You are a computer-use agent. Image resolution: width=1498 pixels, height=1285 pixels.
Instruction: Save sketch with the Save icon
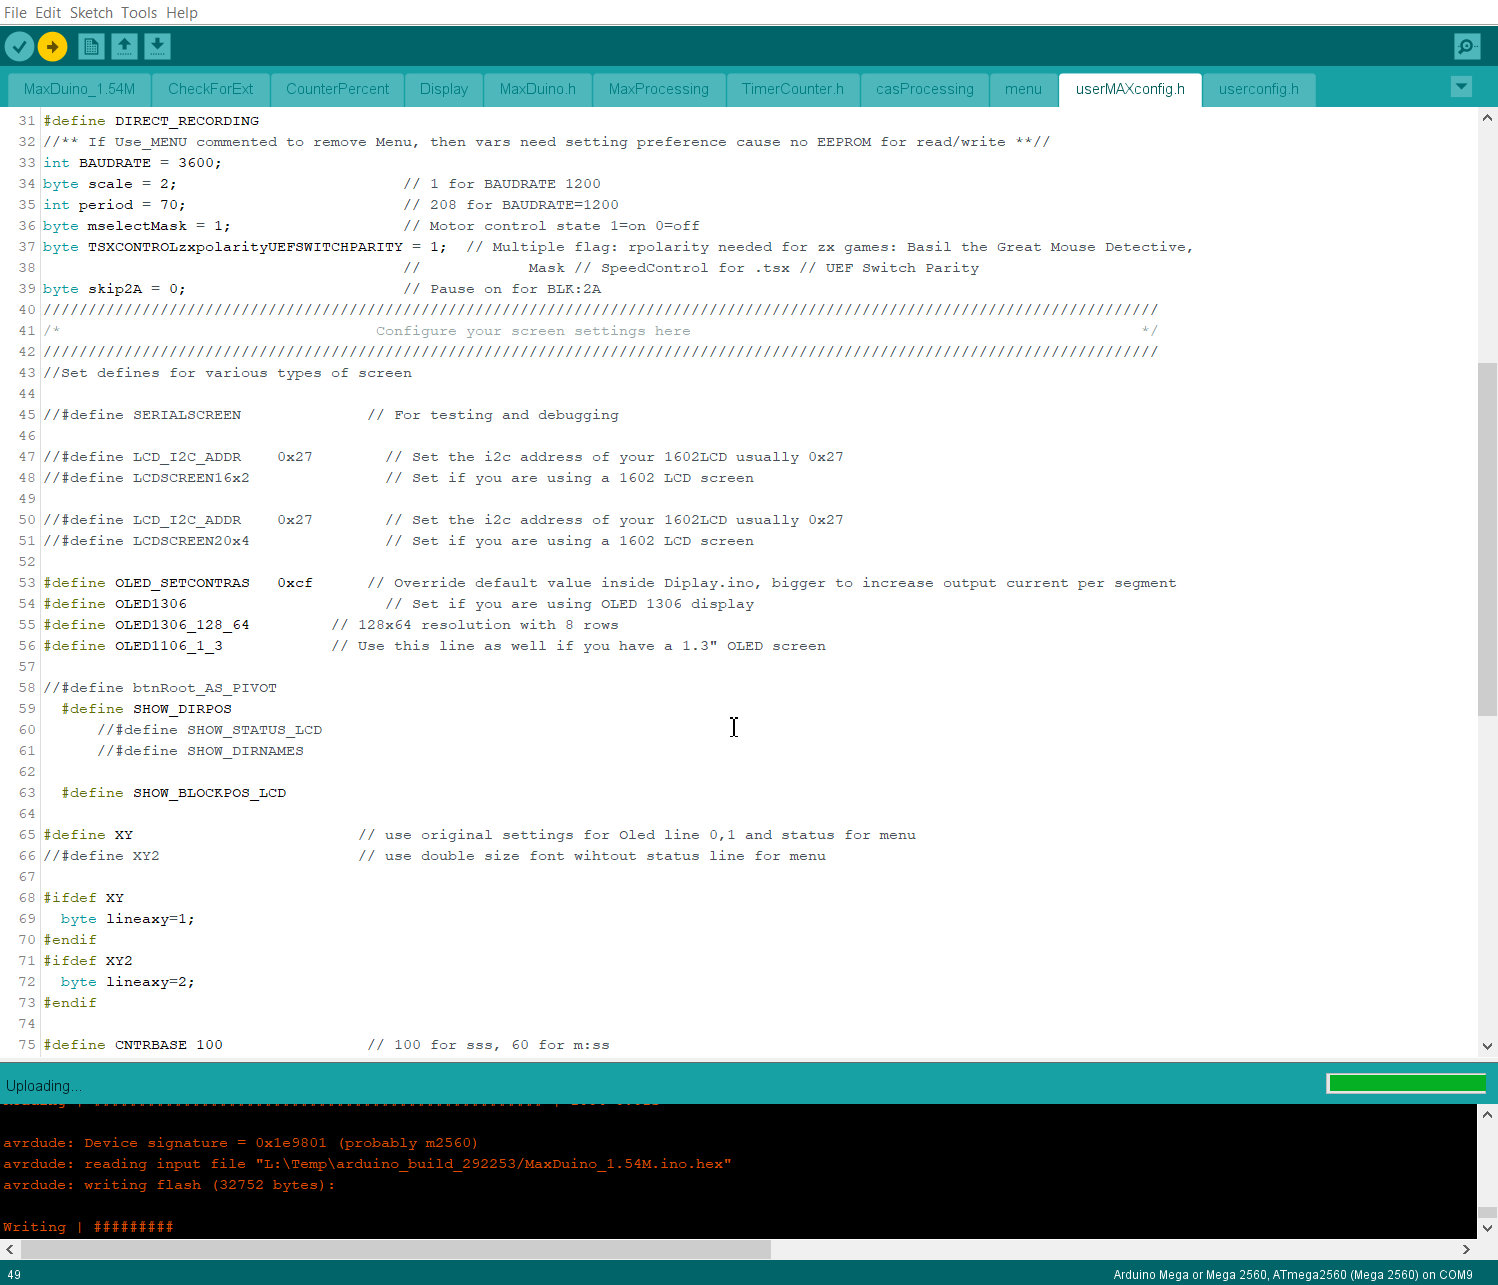pos(157,46)
